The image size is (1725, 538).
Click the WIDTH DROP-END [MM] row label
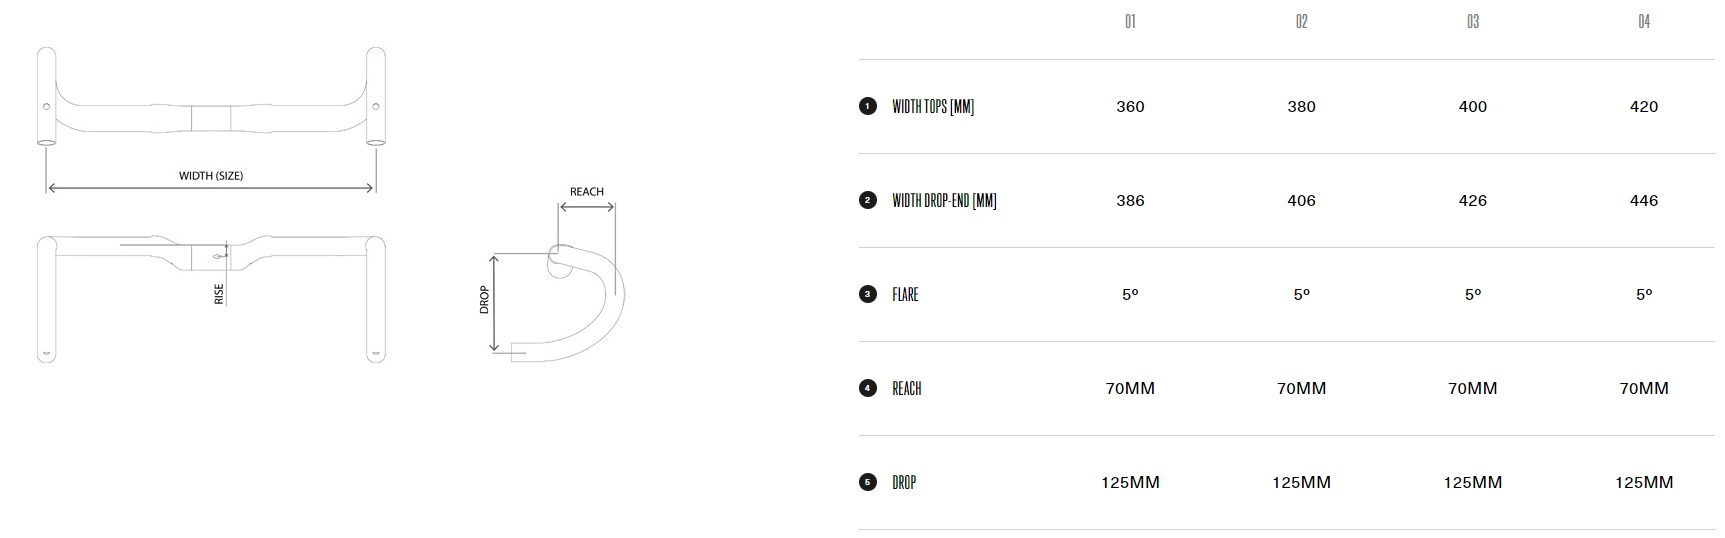(944, 200)
